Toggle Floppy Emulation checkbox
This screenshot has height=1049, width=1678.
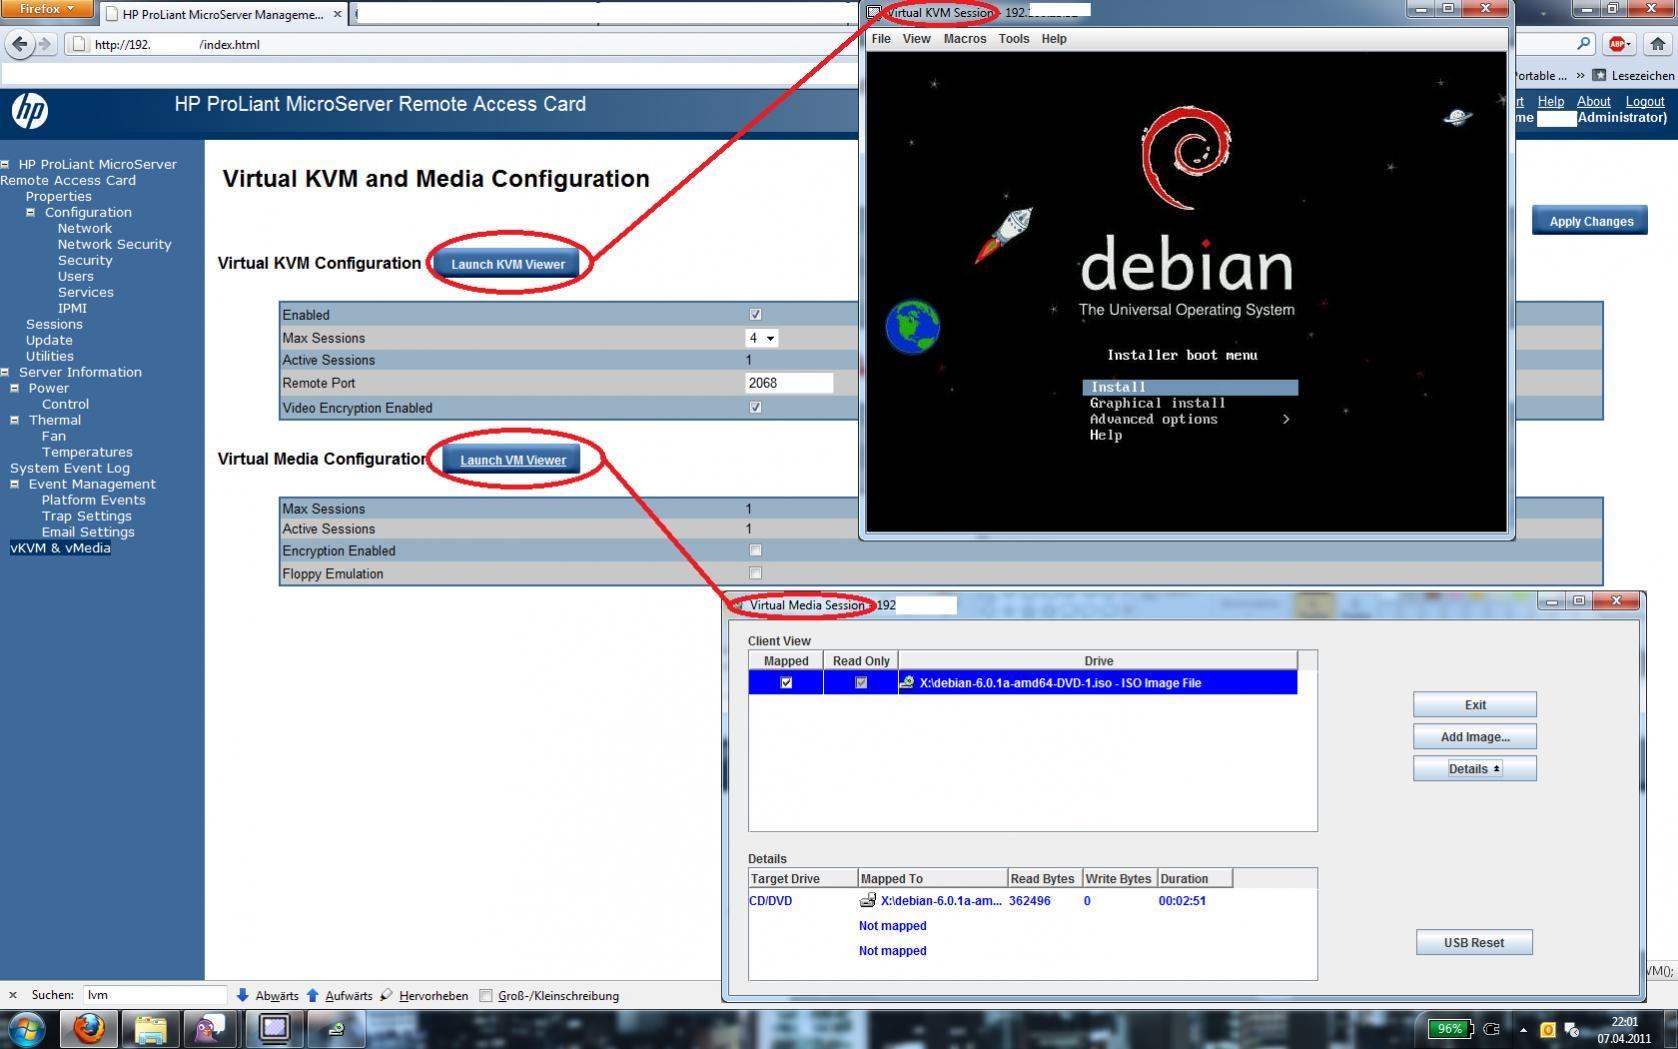755,573
